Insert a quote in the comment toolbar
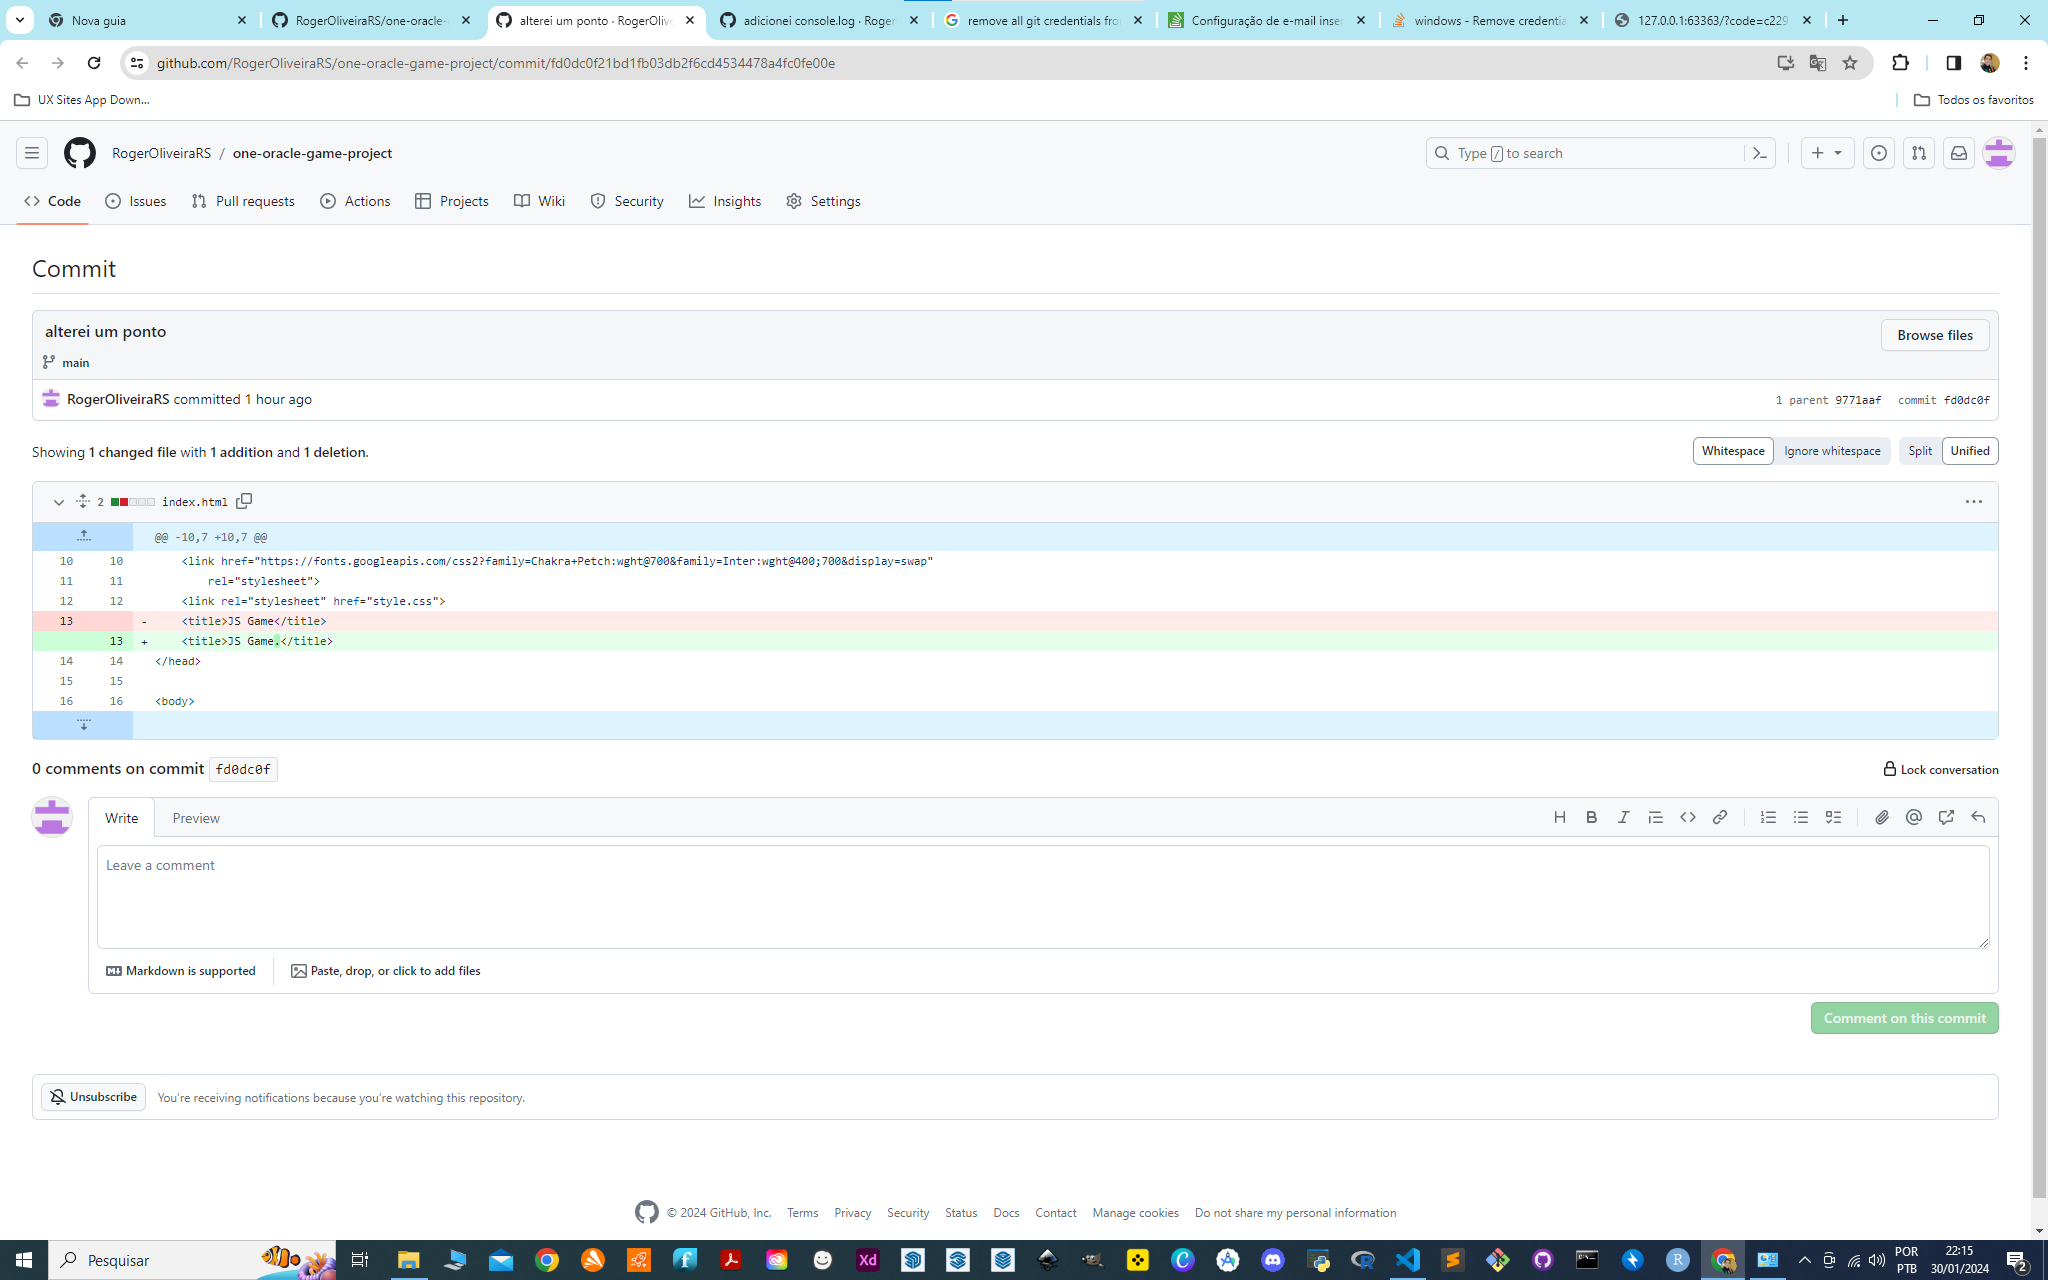The height and width of the screenshot is (1280, 2048). point(1656,817)
